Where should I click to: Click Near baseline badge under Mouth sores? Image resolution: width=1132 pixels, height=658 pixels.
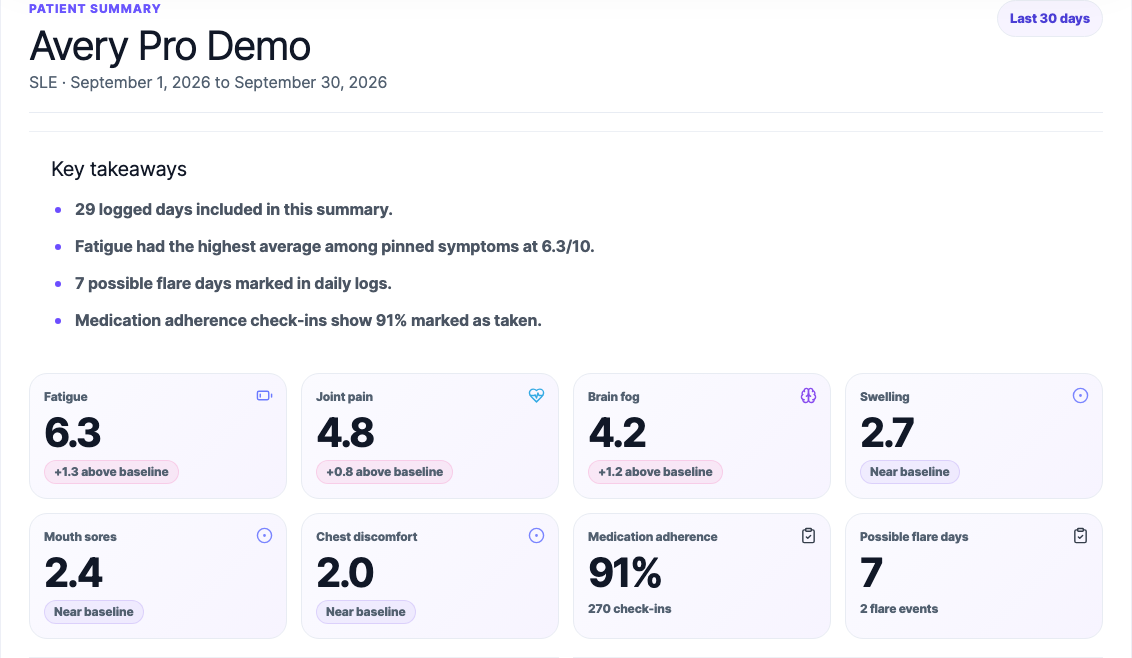click(x=94, y=612)
